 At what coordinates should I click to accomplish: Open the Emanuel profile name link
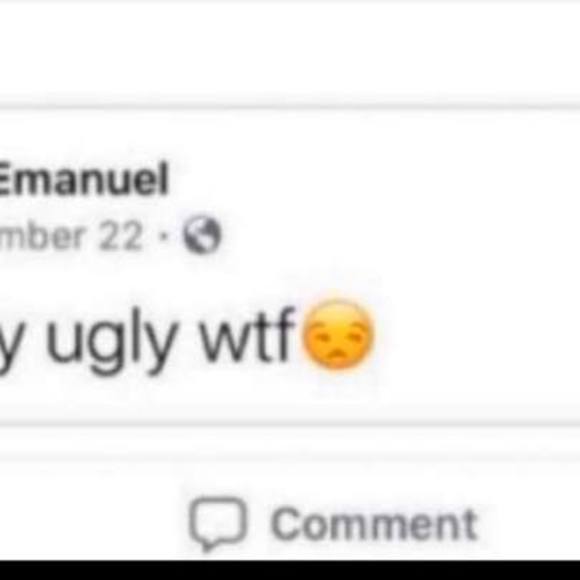[x=83, y=180]
